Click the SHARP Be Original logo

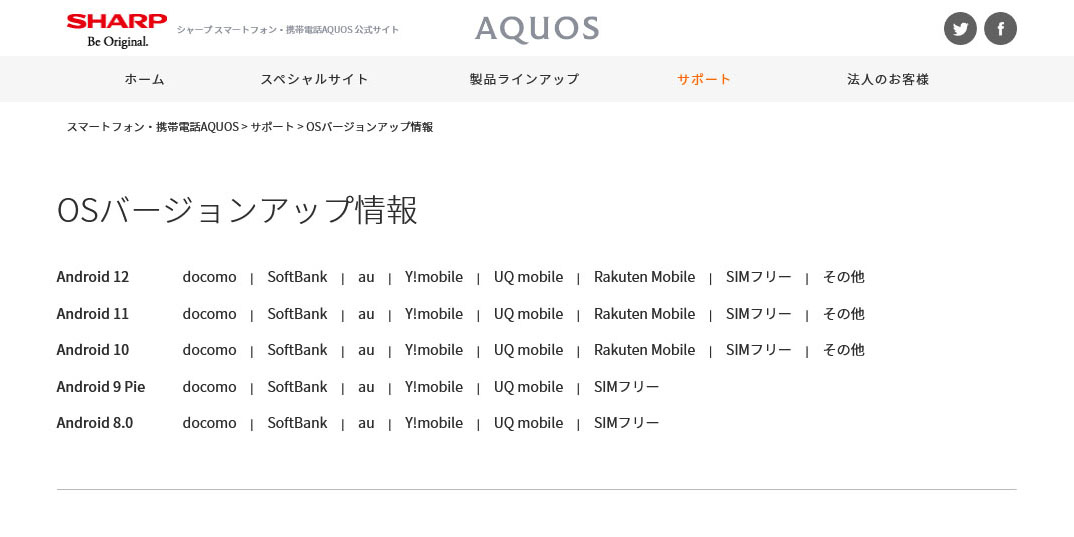[x=117, y=30]
